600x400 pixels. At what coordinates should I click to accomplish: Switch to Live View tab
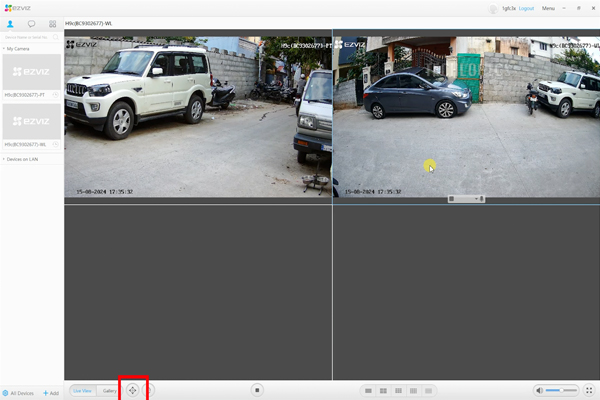82,390
